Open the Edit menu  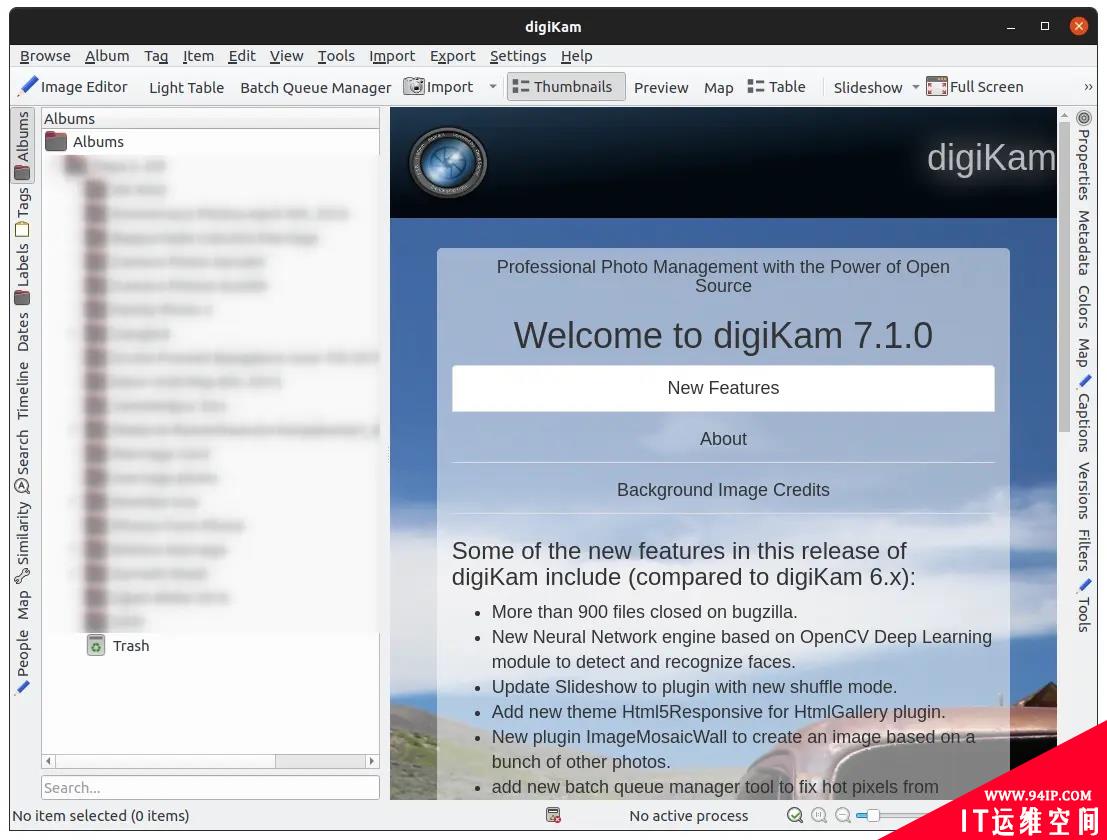(x=241, y=56)
